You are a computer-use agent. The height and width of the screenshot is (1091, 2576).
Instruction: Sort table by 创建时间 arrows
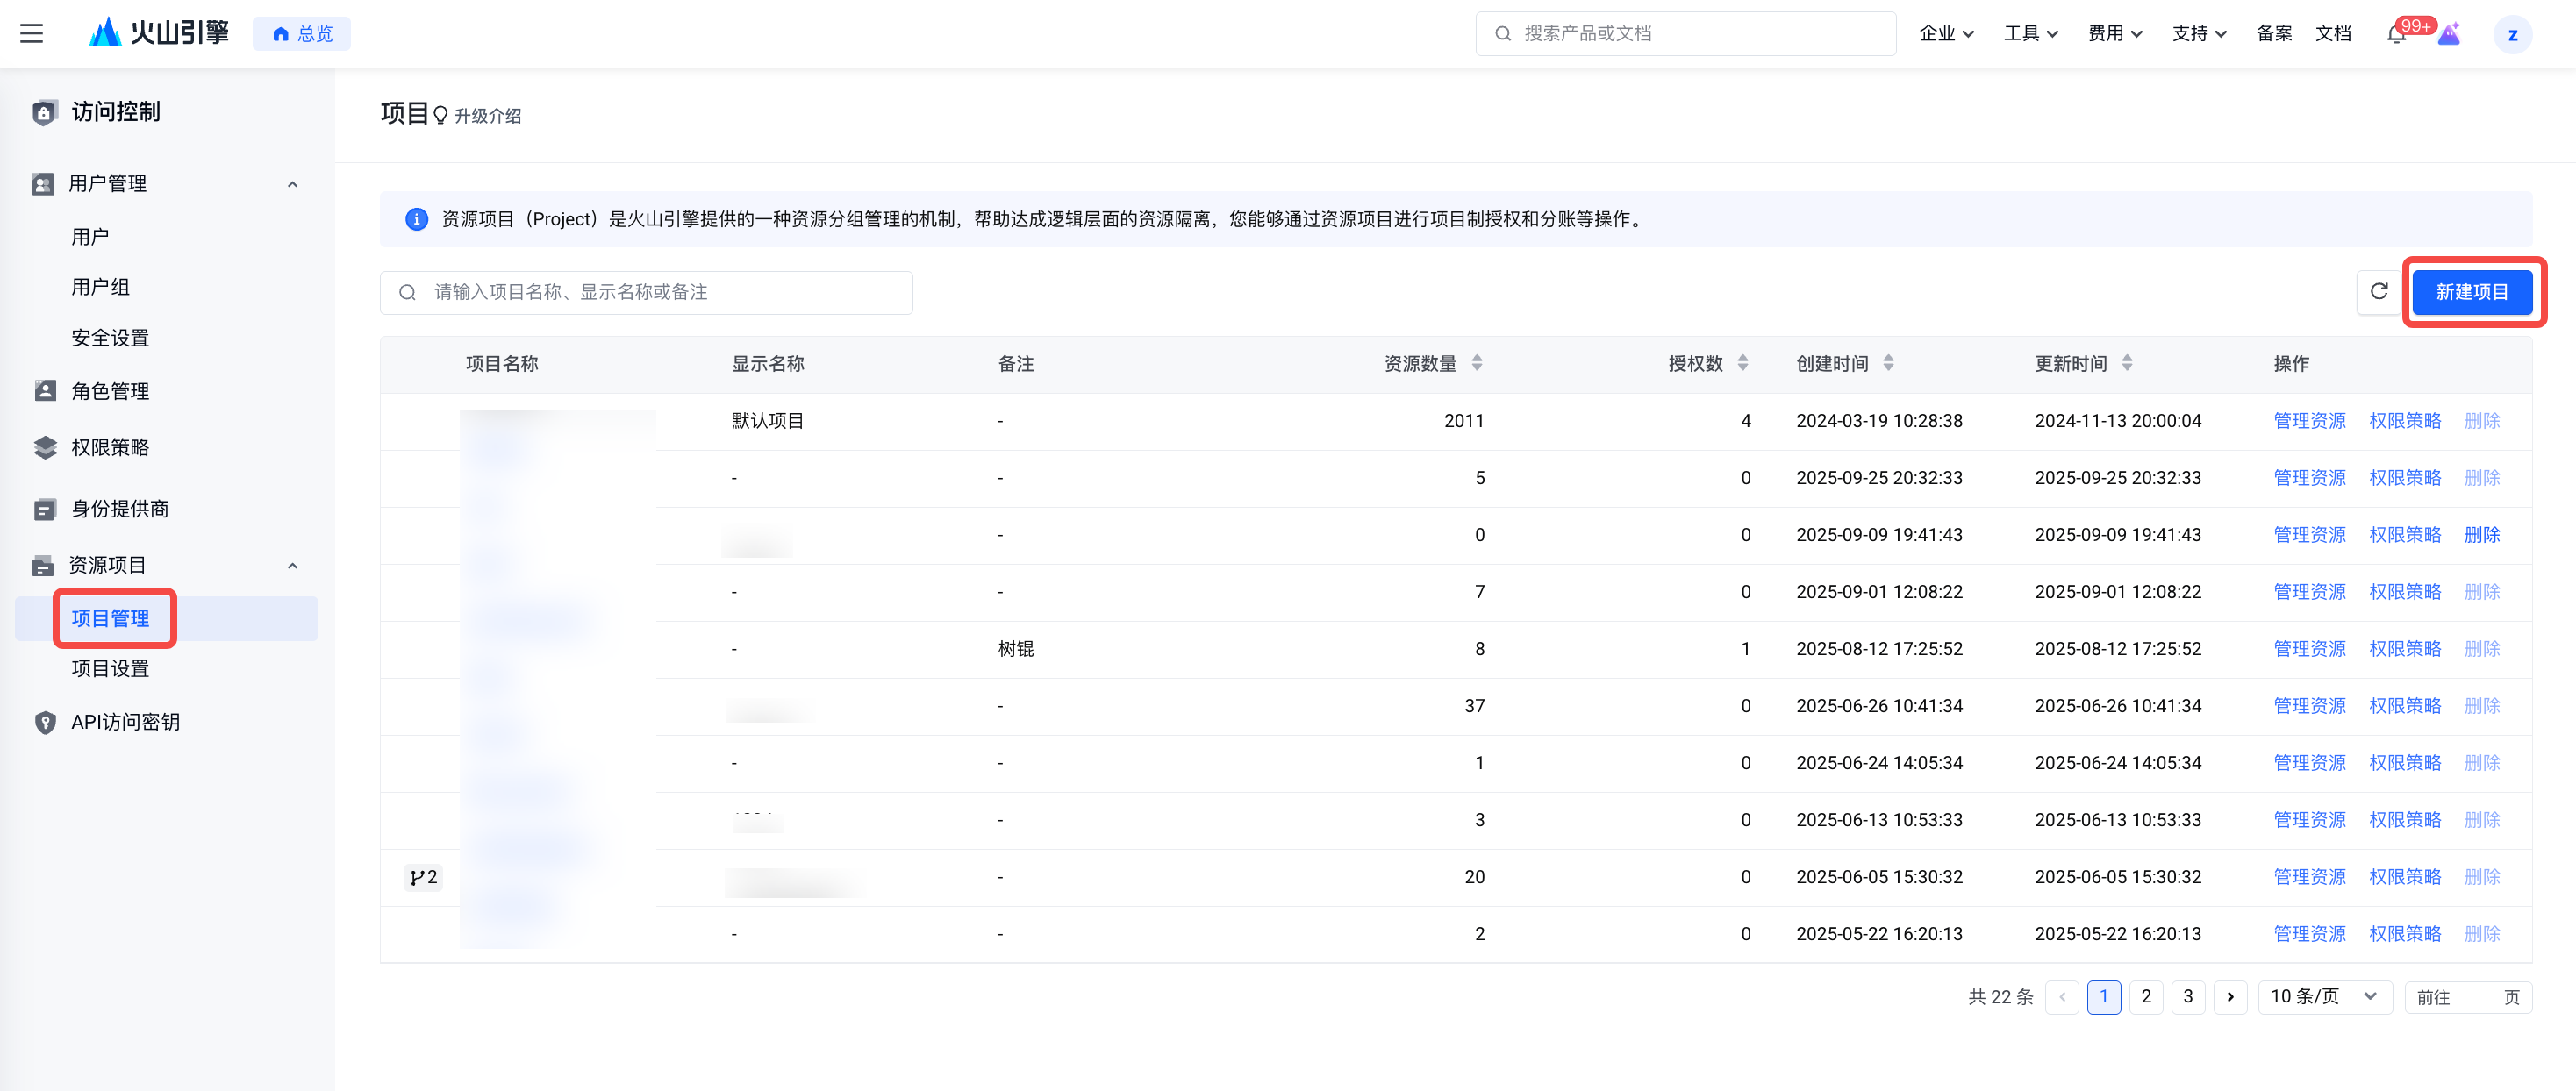pyautogui.click(x=1888, y=364)
